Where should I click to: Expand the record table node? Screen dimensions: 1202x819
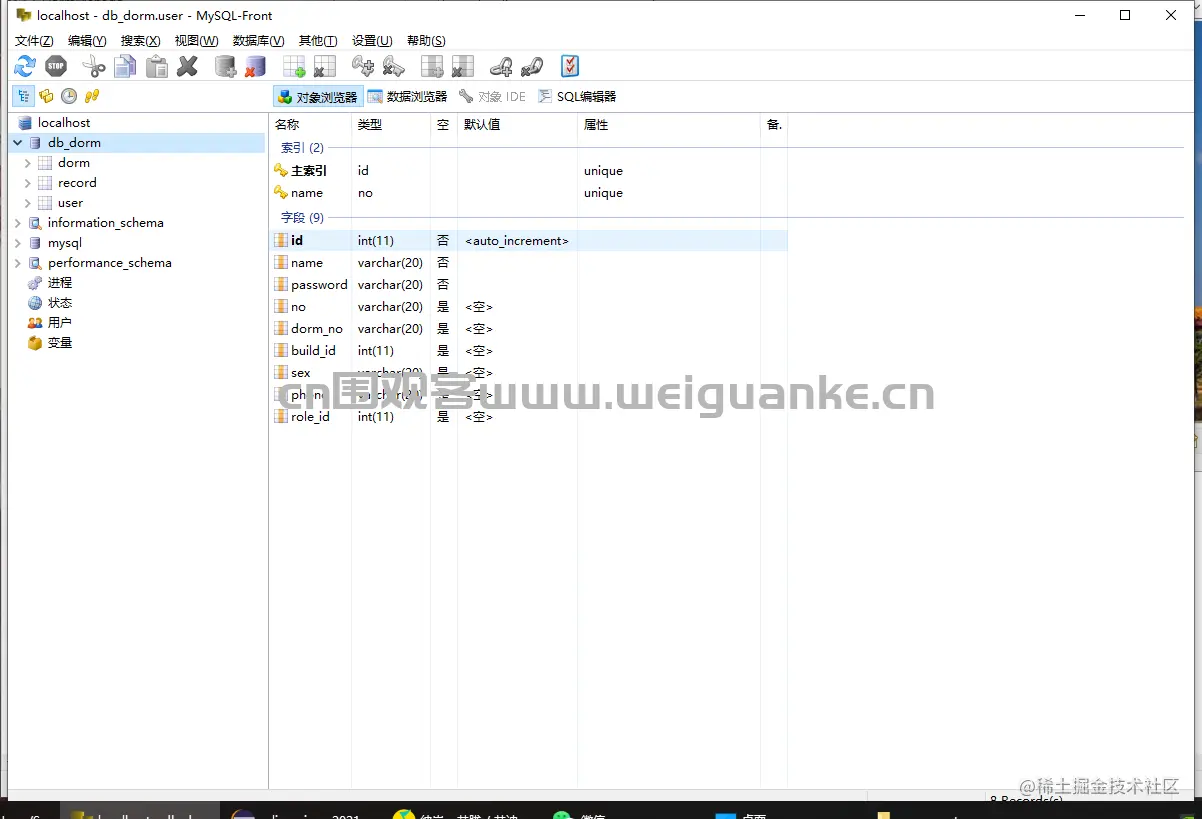(28, 183)
